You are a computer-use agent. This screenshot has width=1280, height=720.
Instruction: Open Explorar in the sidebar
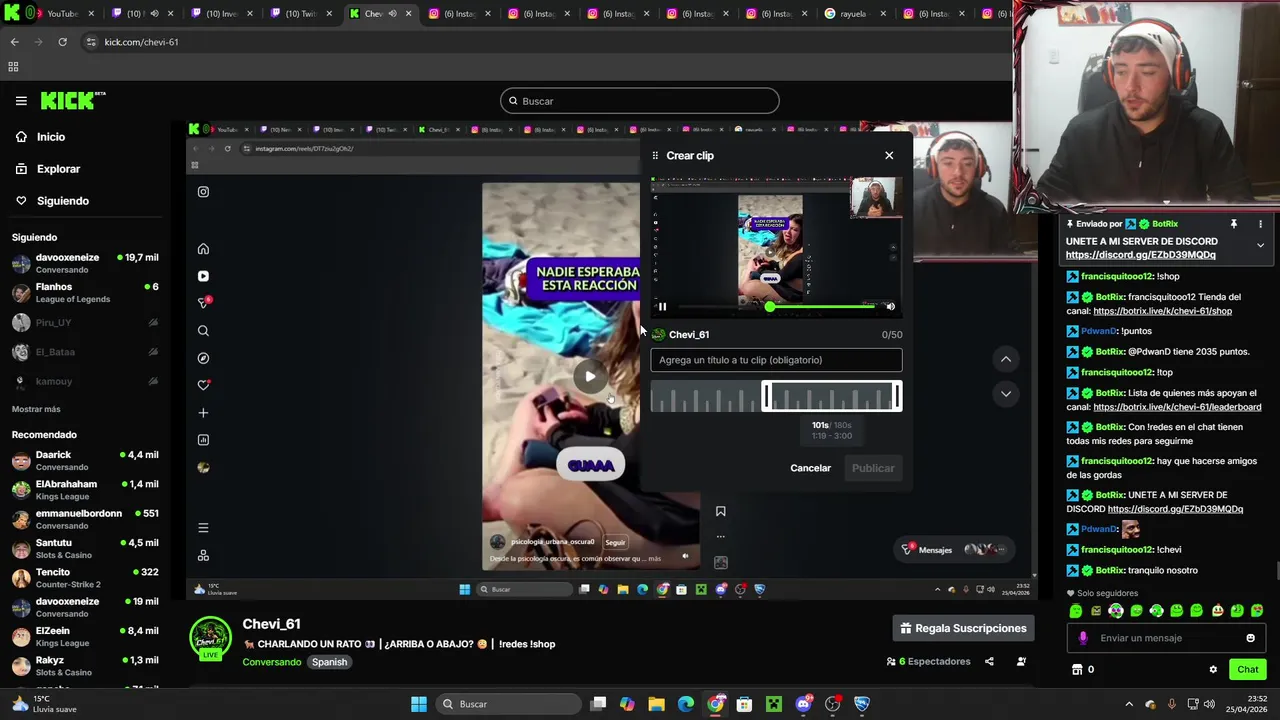pyautogui.click(x=58, y=169)
